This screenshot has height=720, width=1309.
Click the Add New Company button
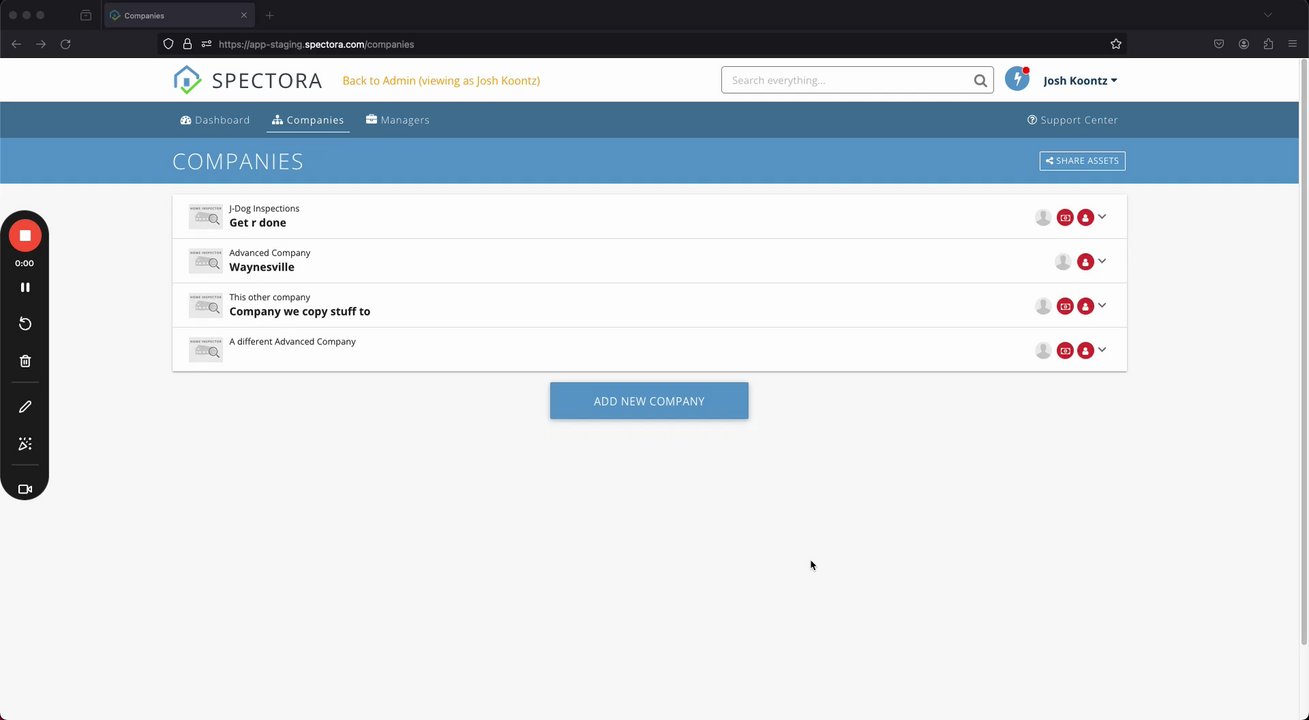[649, 401]
